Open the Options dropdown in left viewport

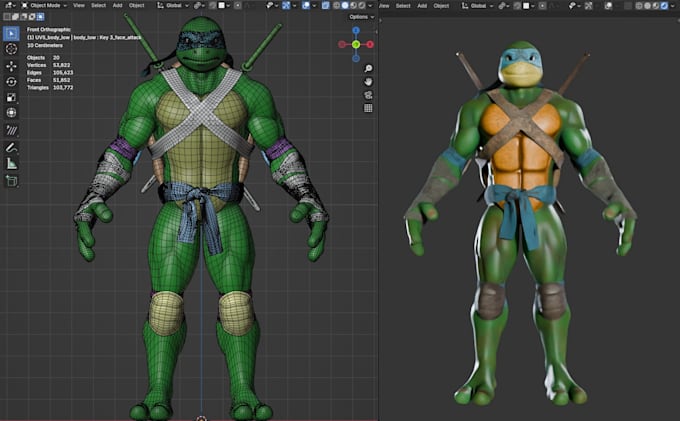(361, 17)
